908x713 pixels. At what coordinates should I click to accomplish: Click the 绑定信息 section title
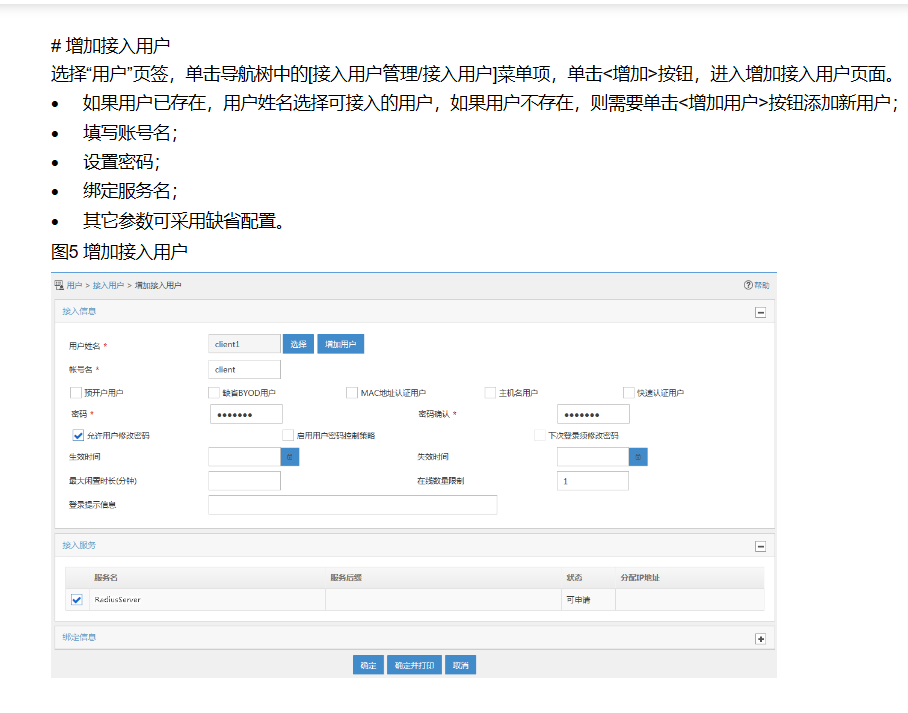click(x=79, y=637)
